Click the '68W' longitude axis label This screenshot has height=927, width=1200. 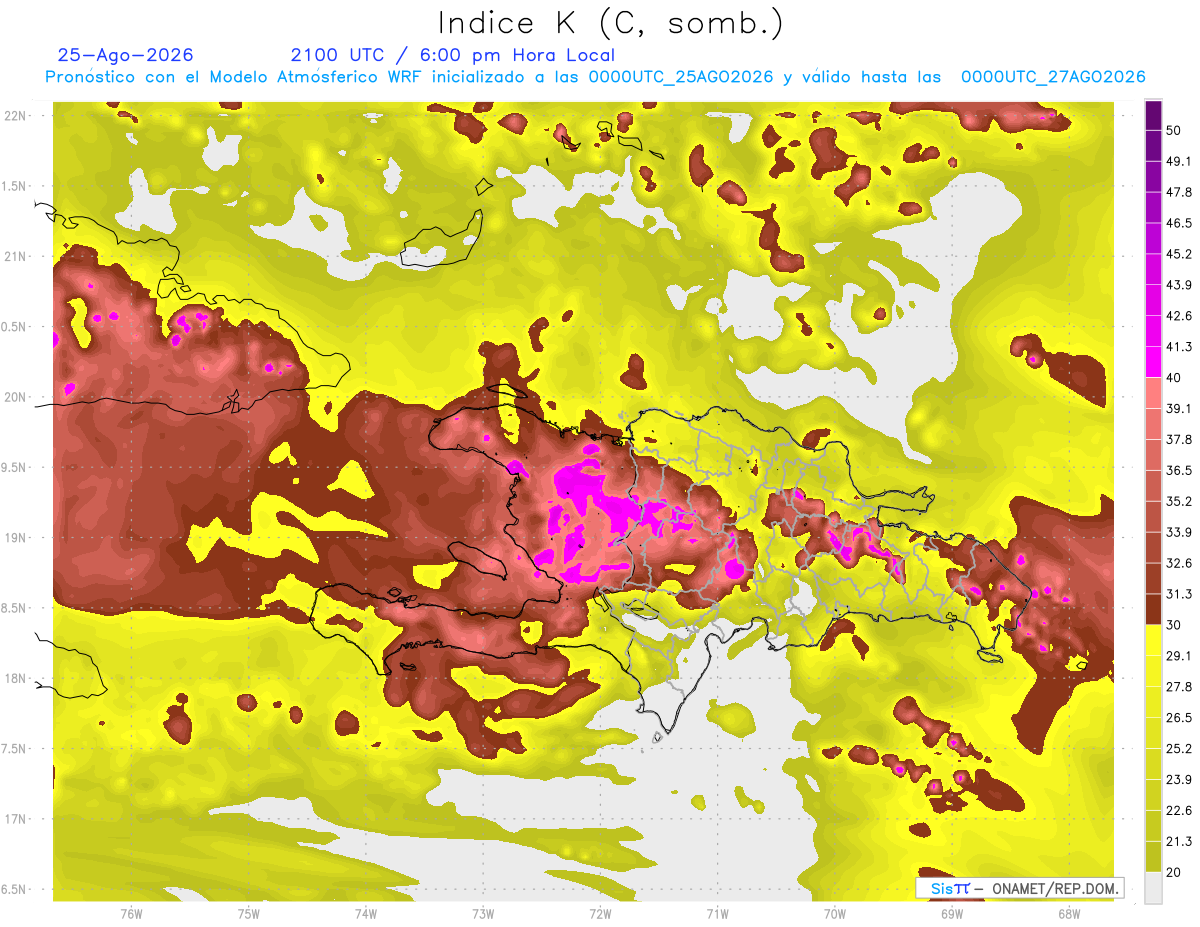[x=1068, y=914]
